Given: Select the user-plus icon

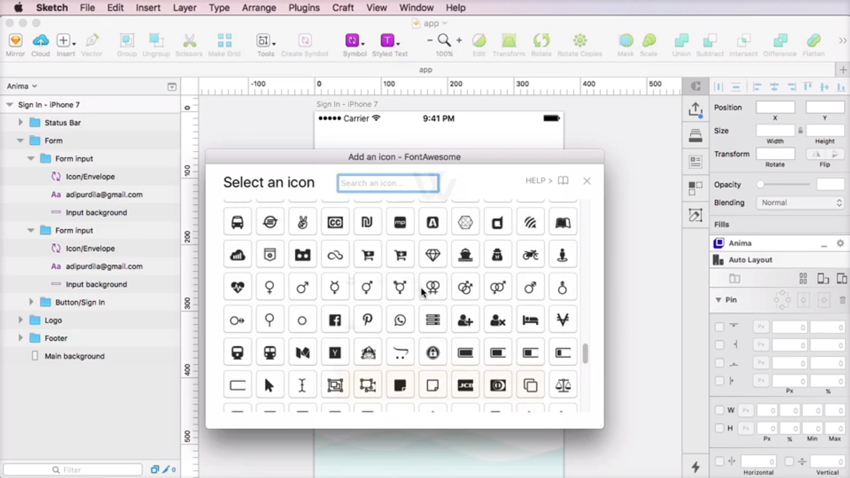Looking at the screenshot, I should coord(465,320).
